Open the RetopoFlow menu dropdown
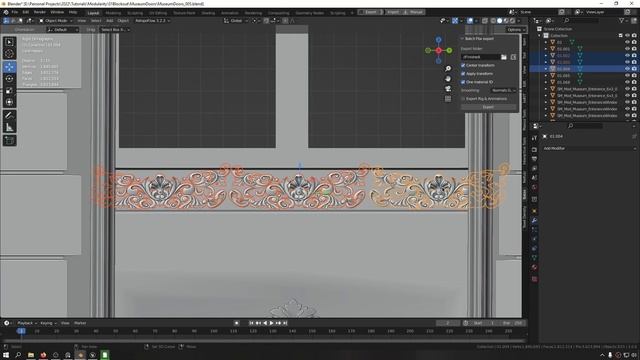 (x=153, y=20)
